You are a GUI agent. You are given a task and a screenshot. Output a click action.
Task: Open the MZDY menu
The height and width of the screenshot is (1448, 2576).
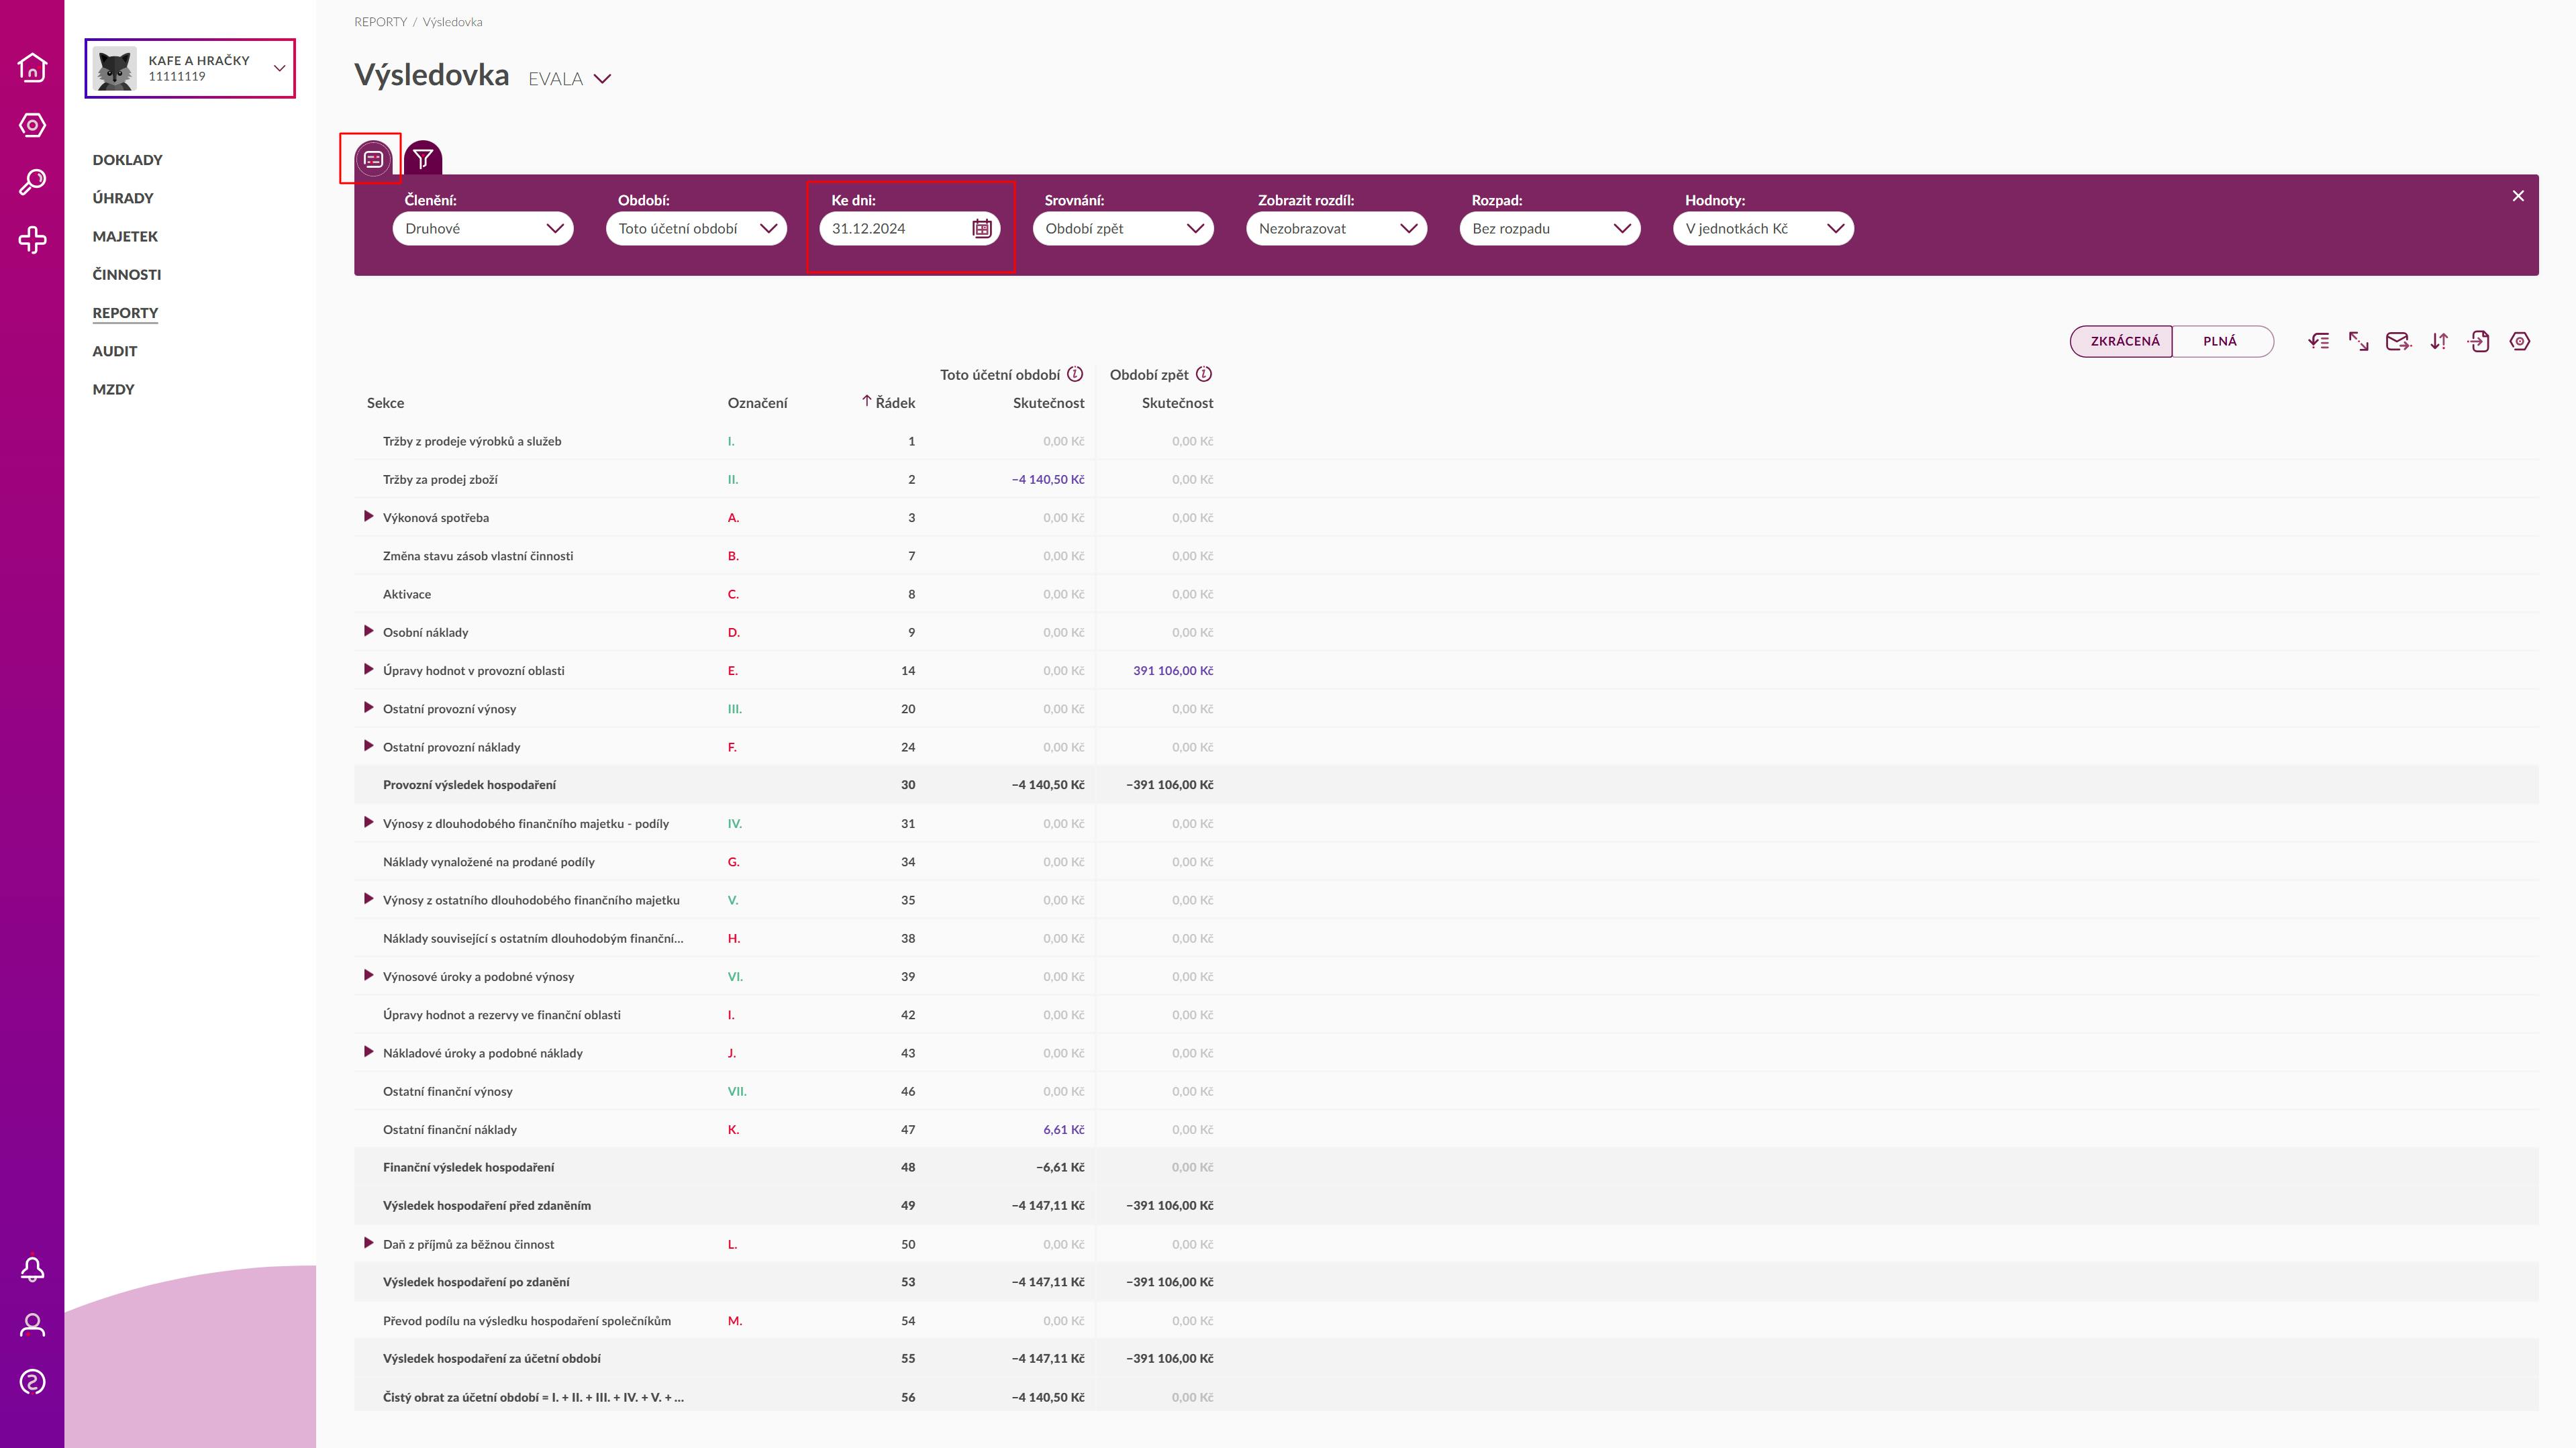pos(113,389)
